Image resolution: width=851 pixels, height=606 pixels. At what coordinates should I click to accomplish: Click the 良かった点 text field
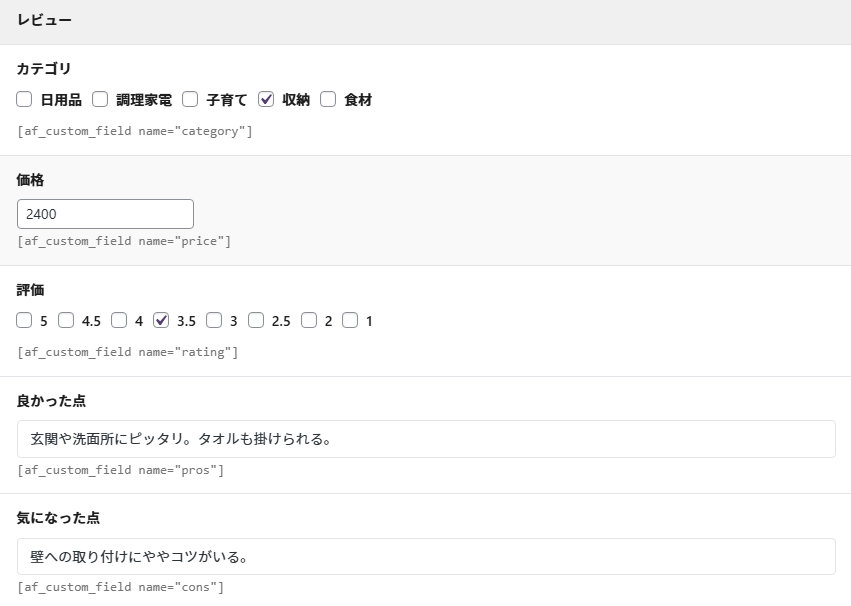(426, 439)
